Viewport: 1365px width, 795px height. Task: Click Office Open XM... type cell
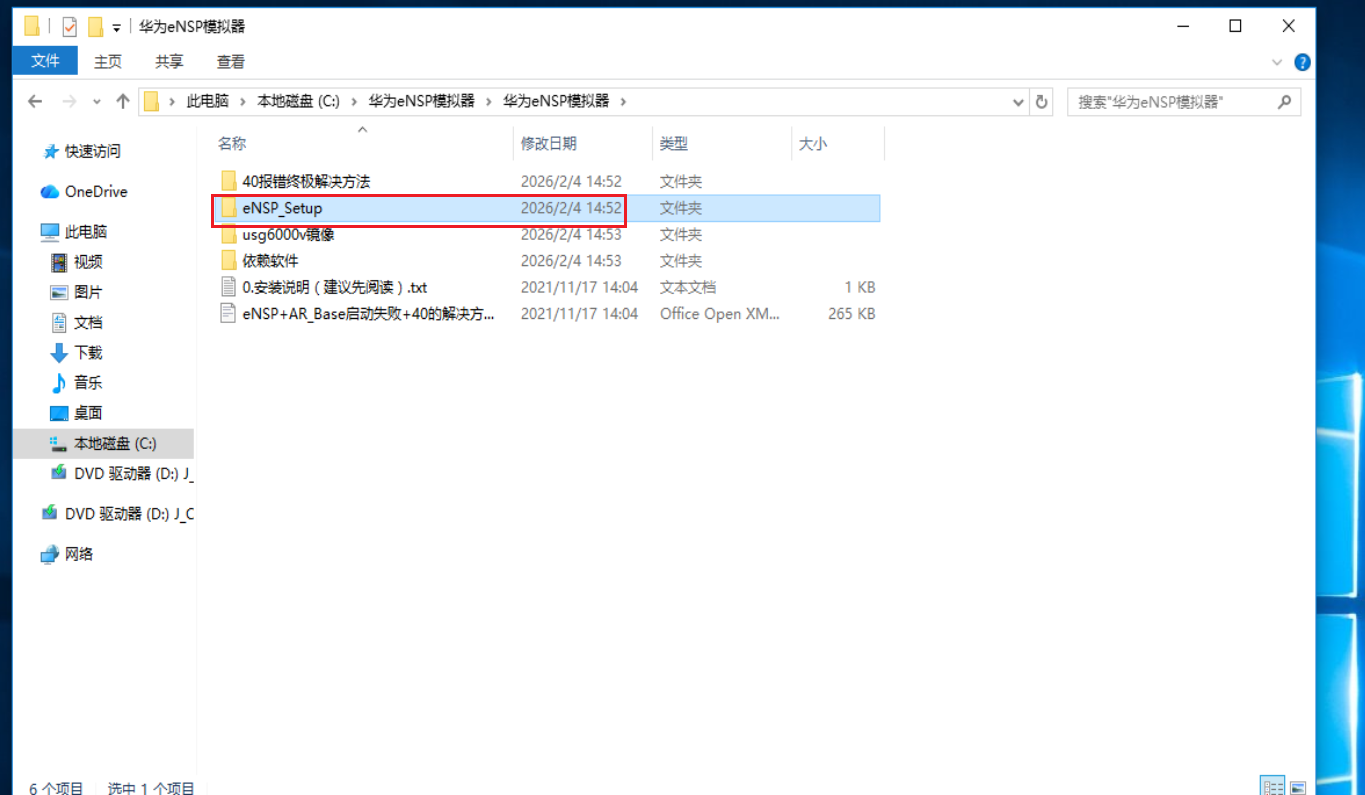tap(720, 313)
